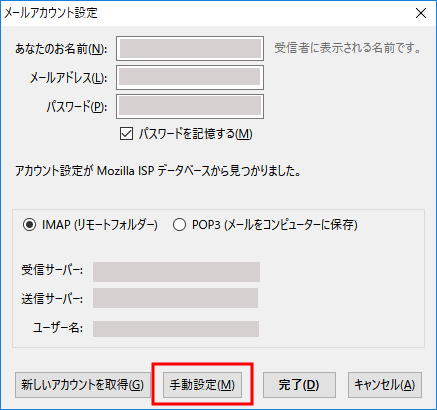Click the 新しいアカウントを取得(G) button

tap(83, 385)
